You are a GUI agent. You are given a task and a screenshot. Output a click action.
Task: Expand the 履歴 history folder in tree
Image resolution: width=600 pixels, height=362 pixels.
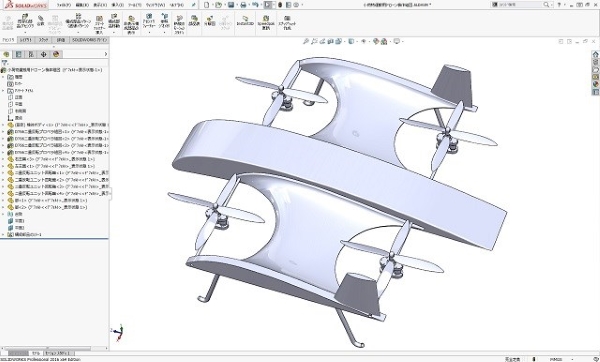pyautogui.click(x=3, y=77)
